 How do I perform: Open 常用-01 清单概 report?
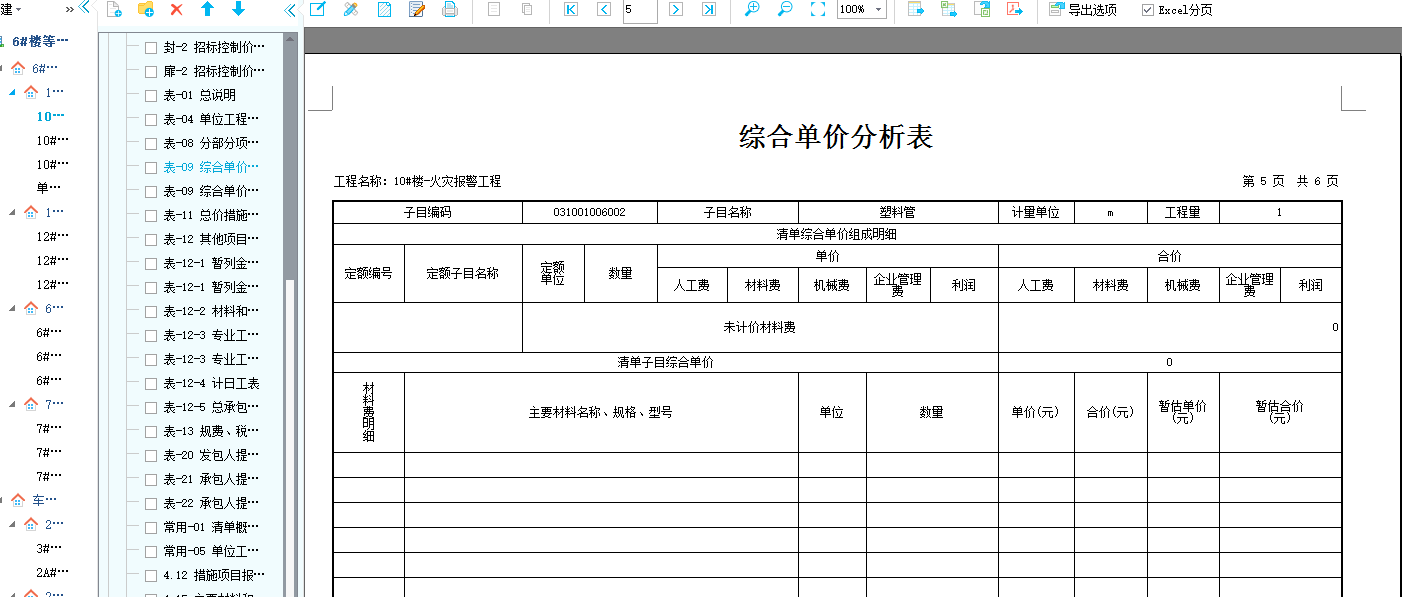point(211,527)
